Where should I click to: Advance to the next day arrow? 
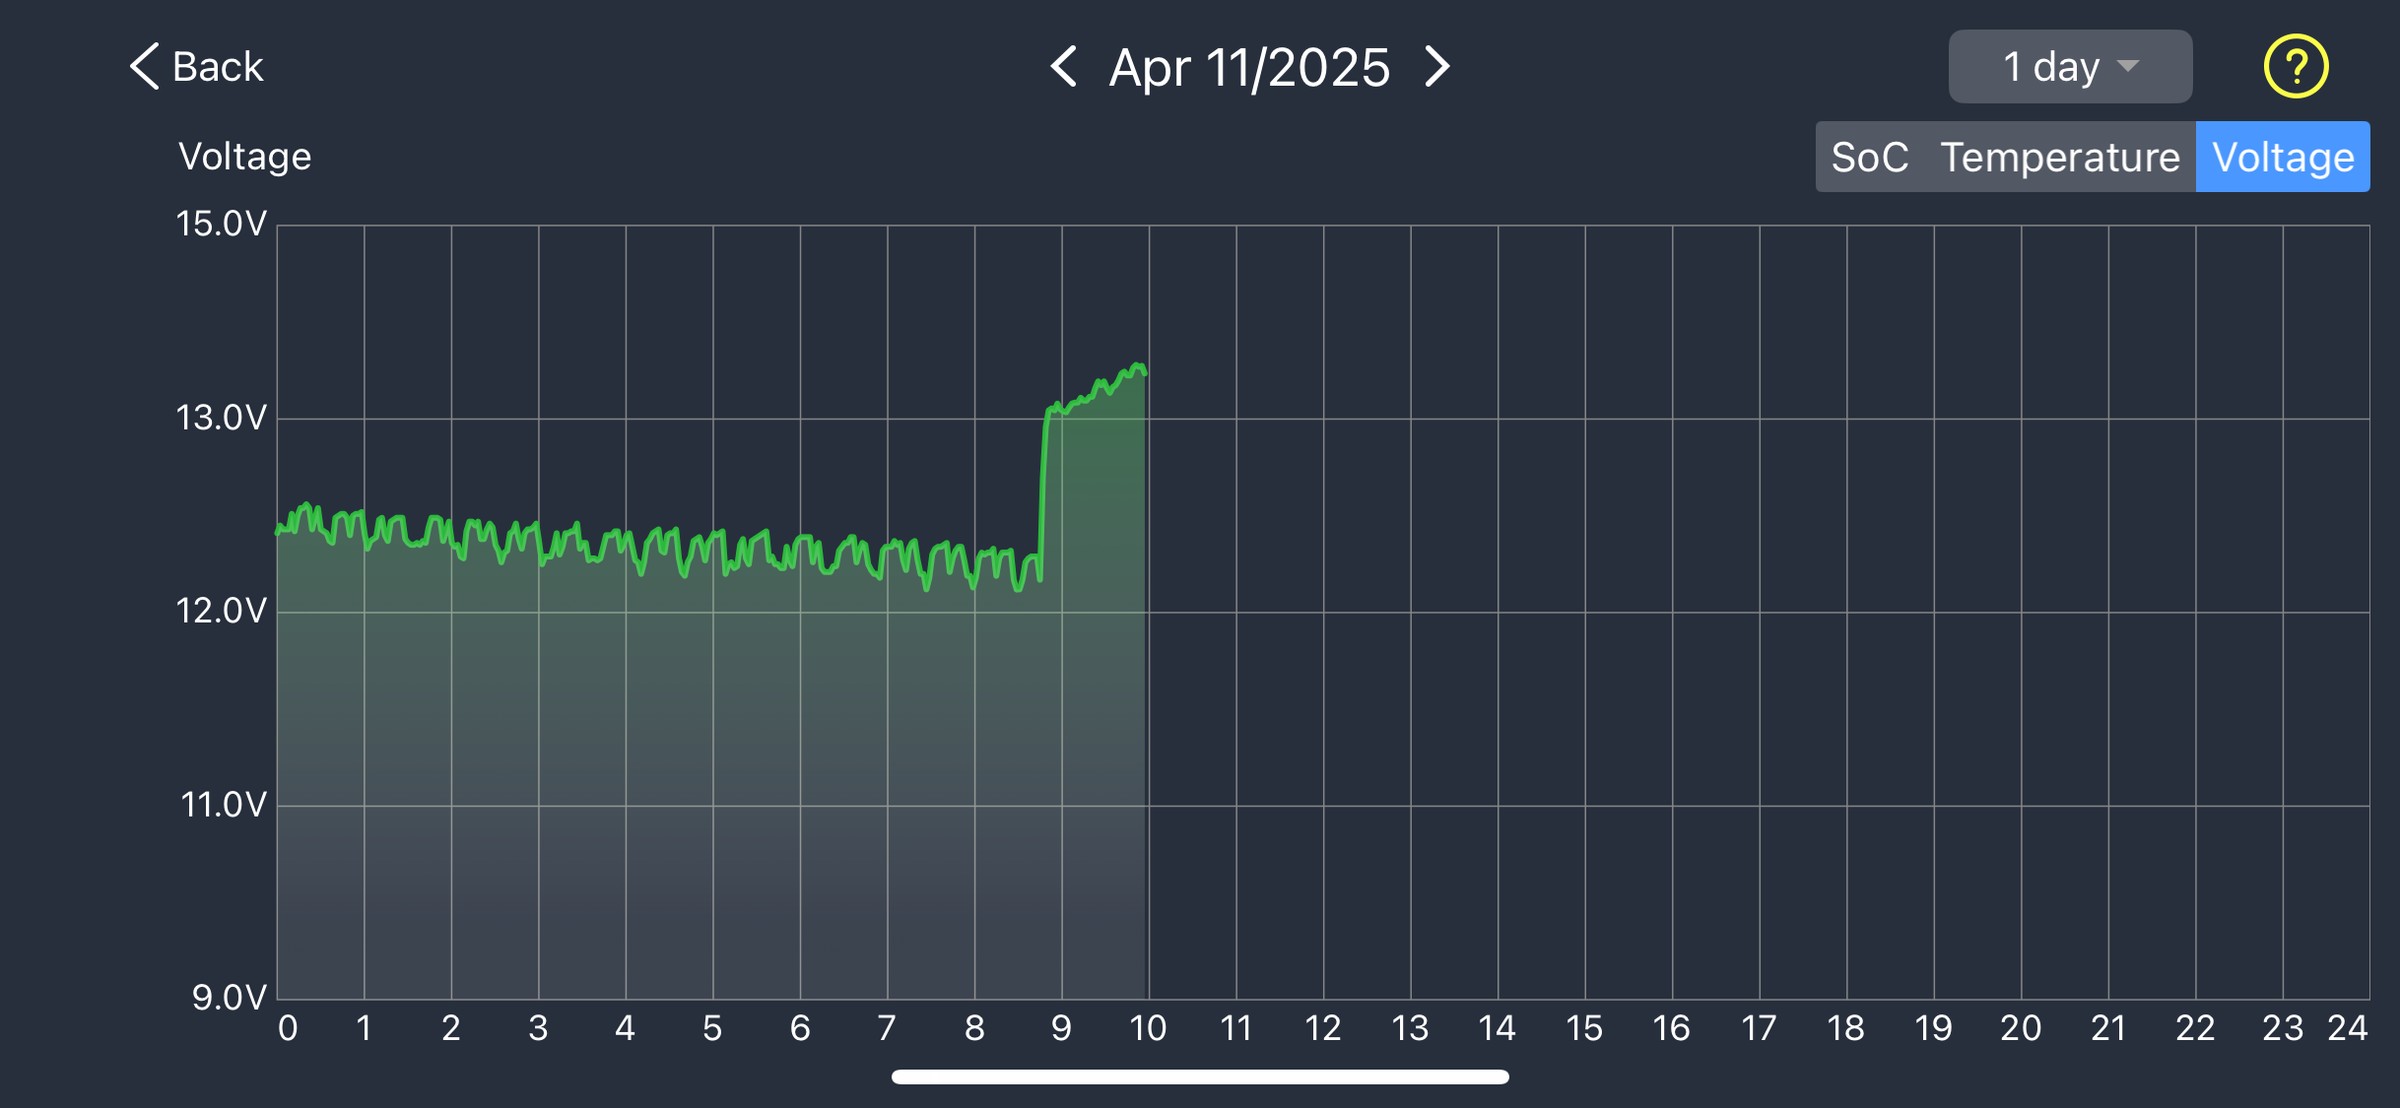(1437, 67)
